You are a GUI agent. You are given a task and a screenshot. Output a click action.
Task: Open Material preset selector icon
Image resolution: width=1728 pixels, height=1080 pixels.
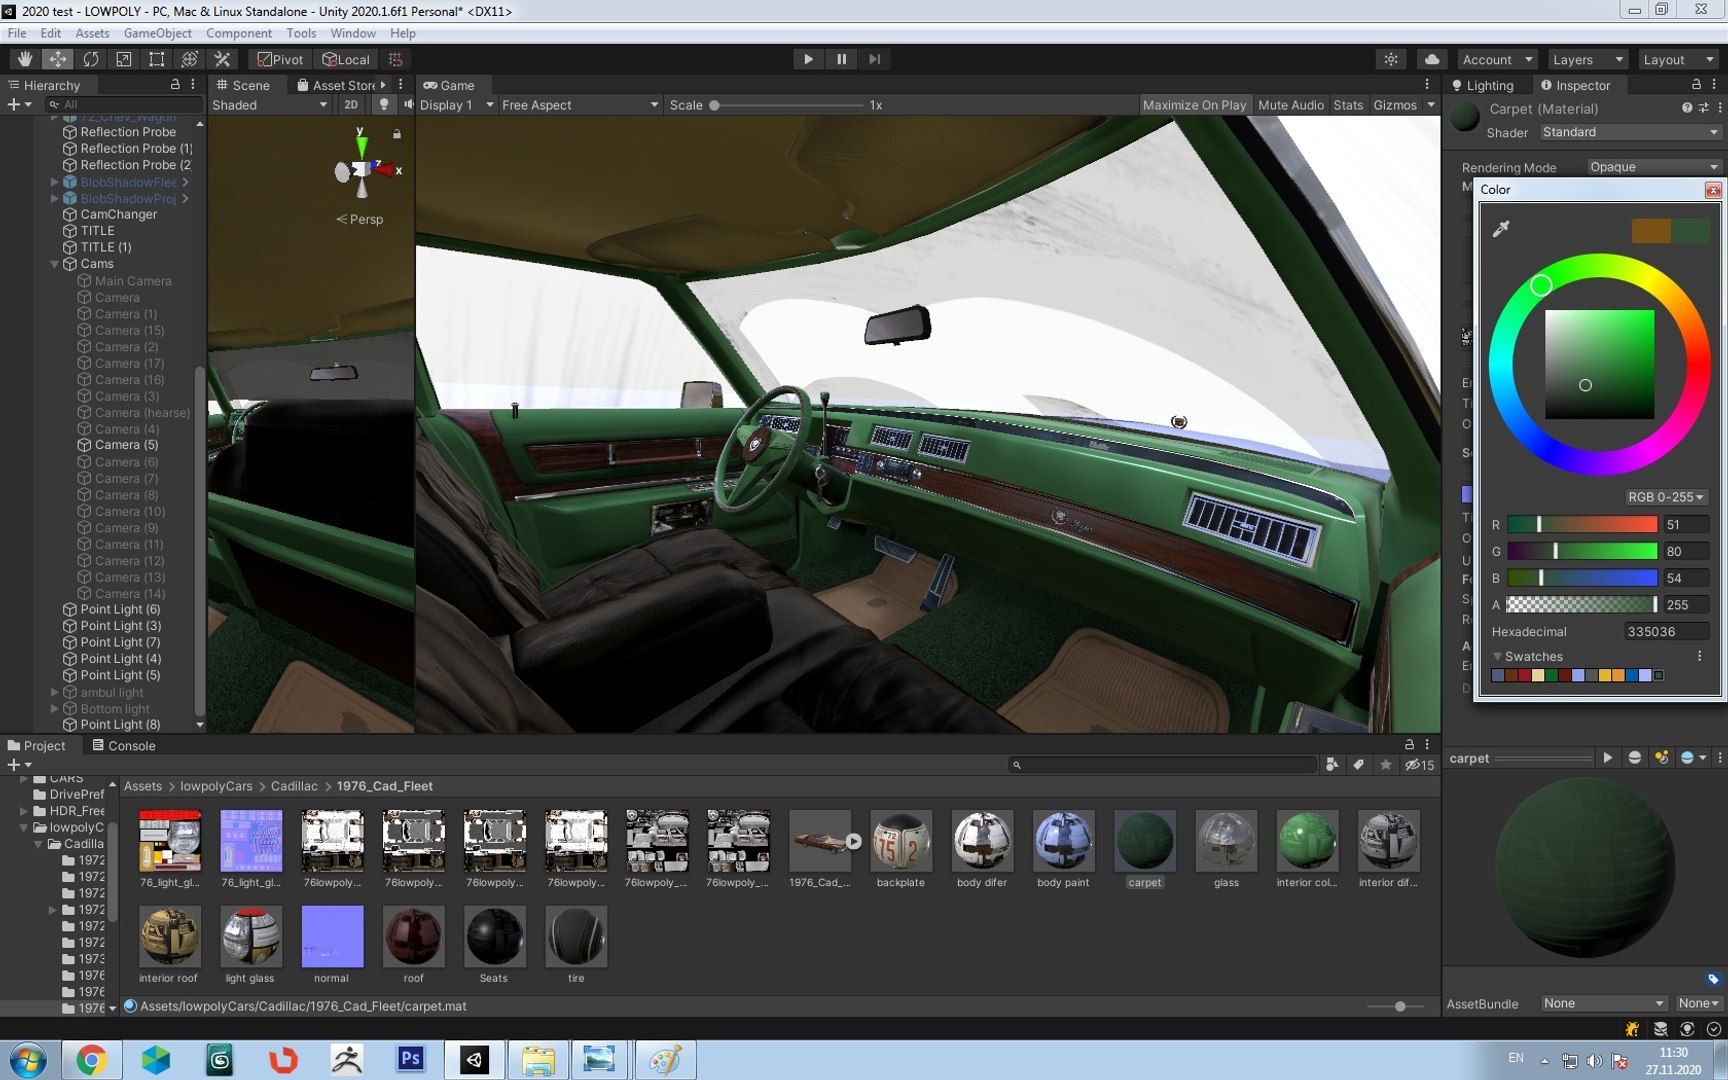(1703, 108)
